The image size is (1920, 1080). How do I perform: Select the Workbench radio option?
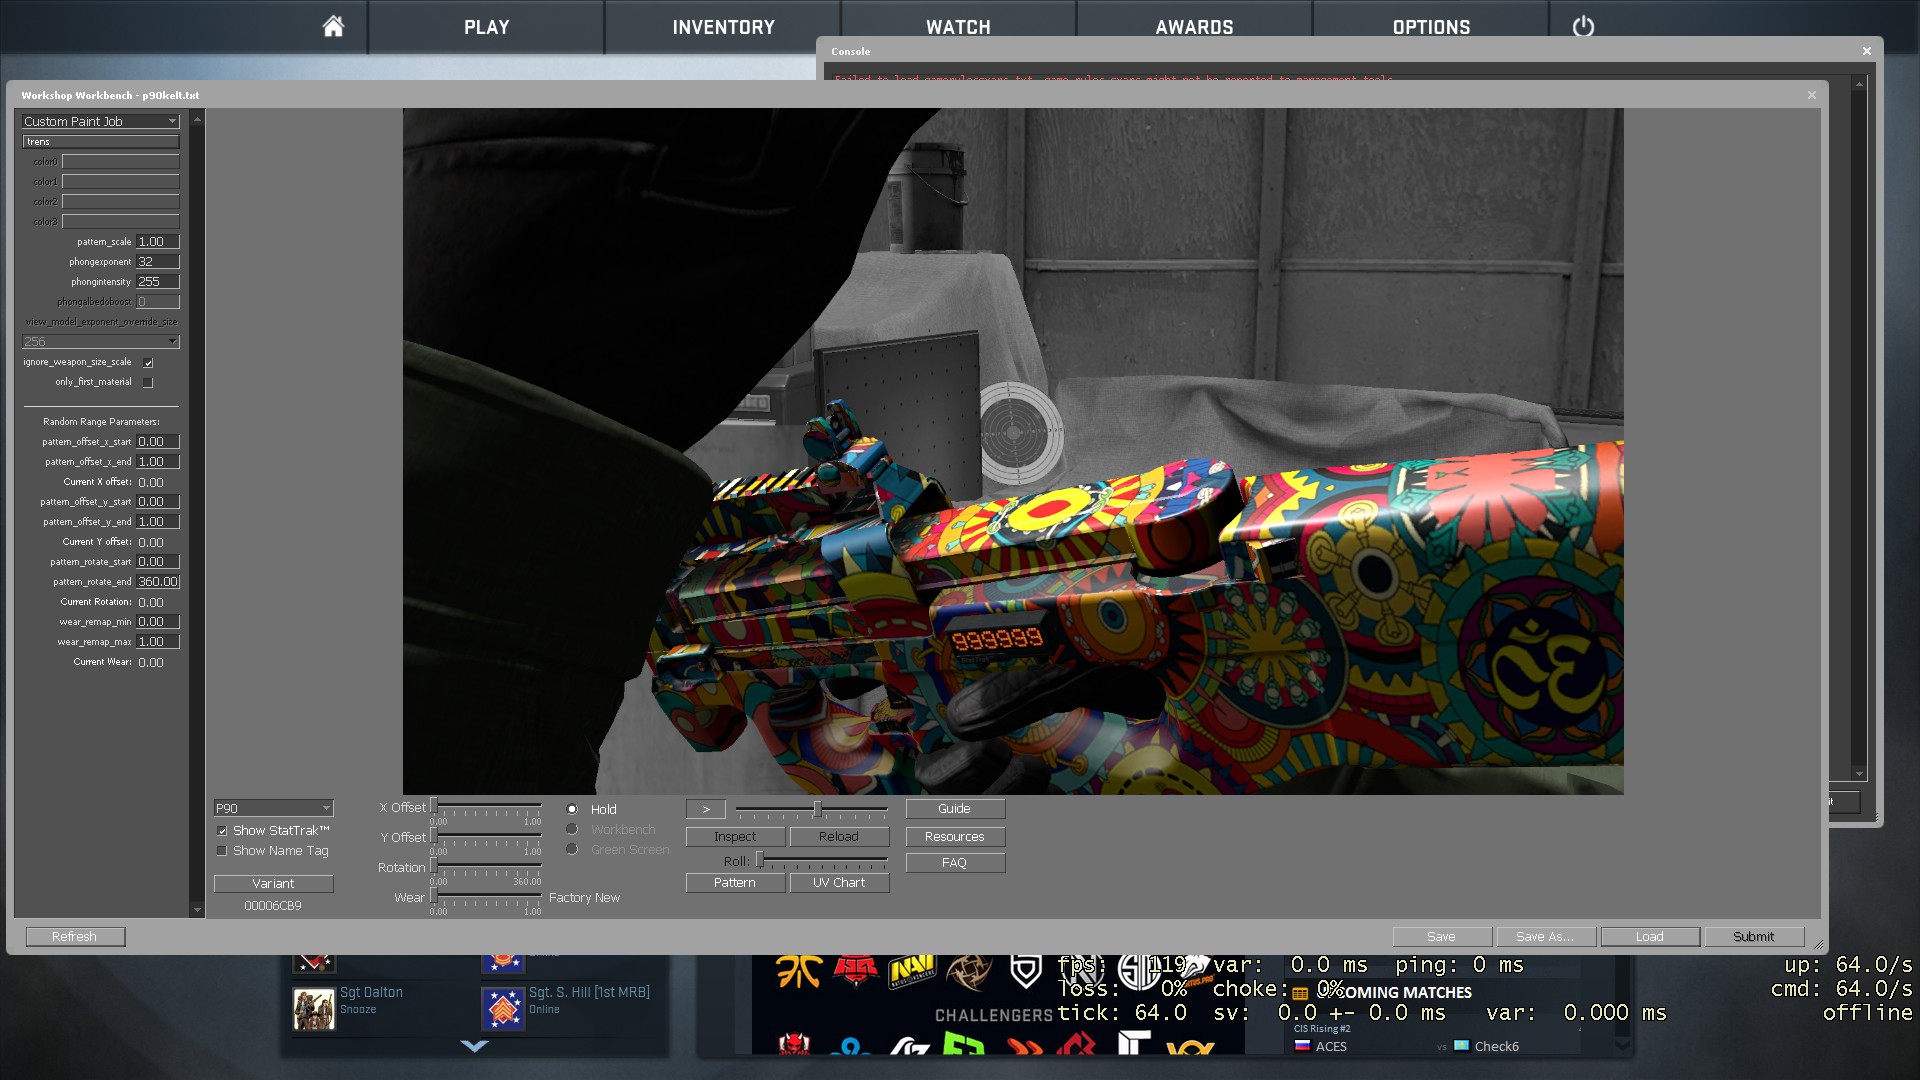pos(572,829)
